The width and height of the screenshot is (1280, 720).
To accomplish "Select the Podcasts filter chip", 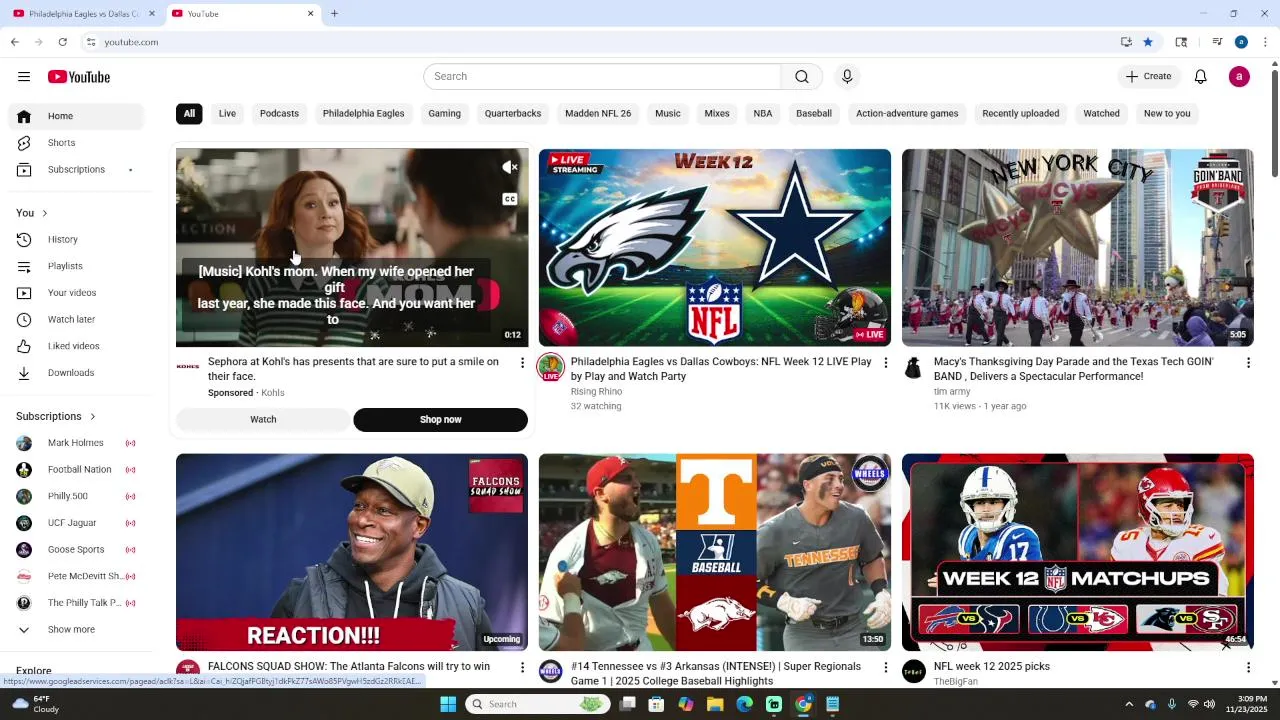I will pyautogui.click(x=279, y=114).
